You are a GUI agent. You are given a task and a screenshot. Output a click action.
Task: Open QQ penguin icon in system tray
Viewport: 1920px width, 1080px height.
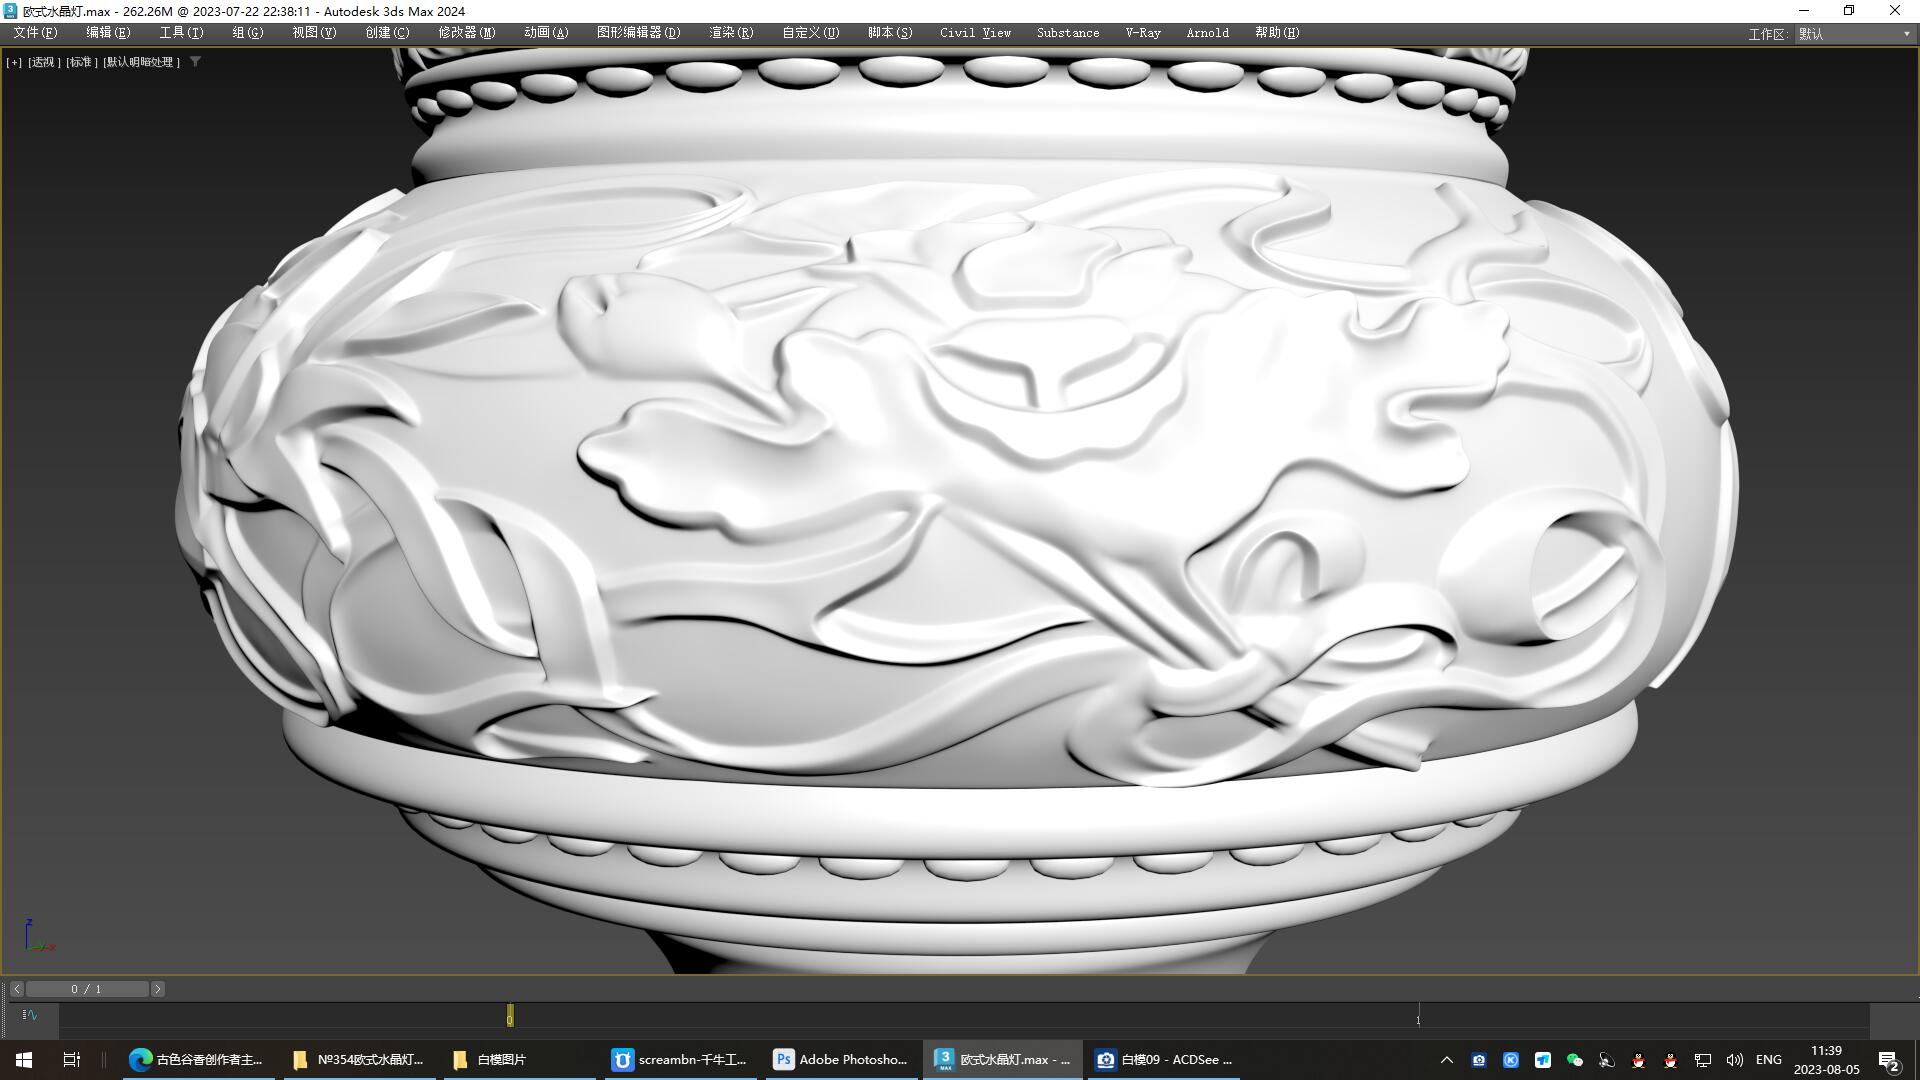[x=1637, y=1061]
